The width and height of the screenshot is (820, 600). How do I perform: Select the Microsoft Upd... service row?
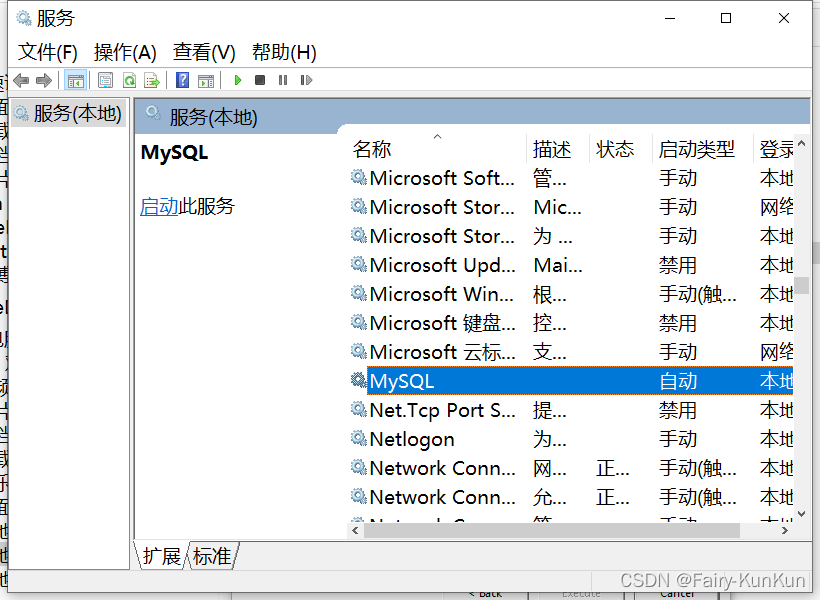(x=571, y=266)
